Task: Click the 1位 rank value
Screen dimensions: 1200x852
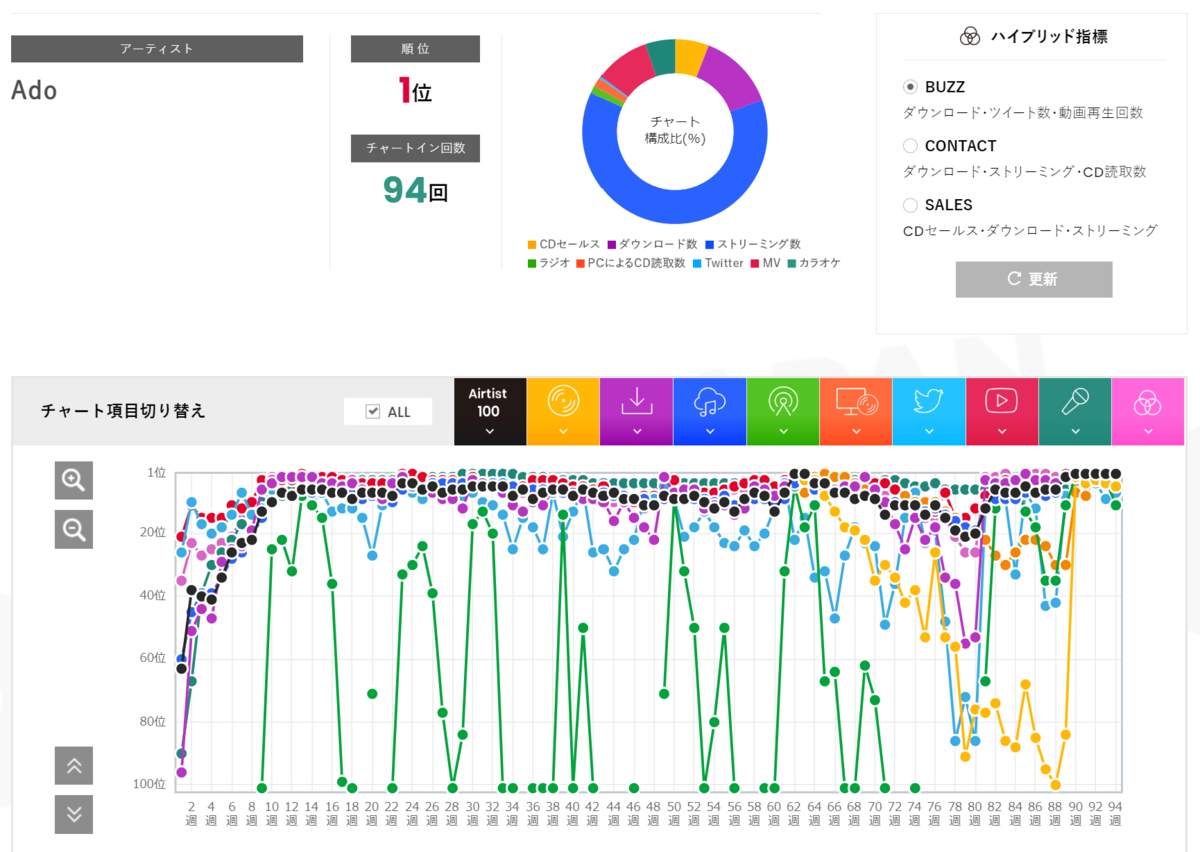Action: point(415,92)
